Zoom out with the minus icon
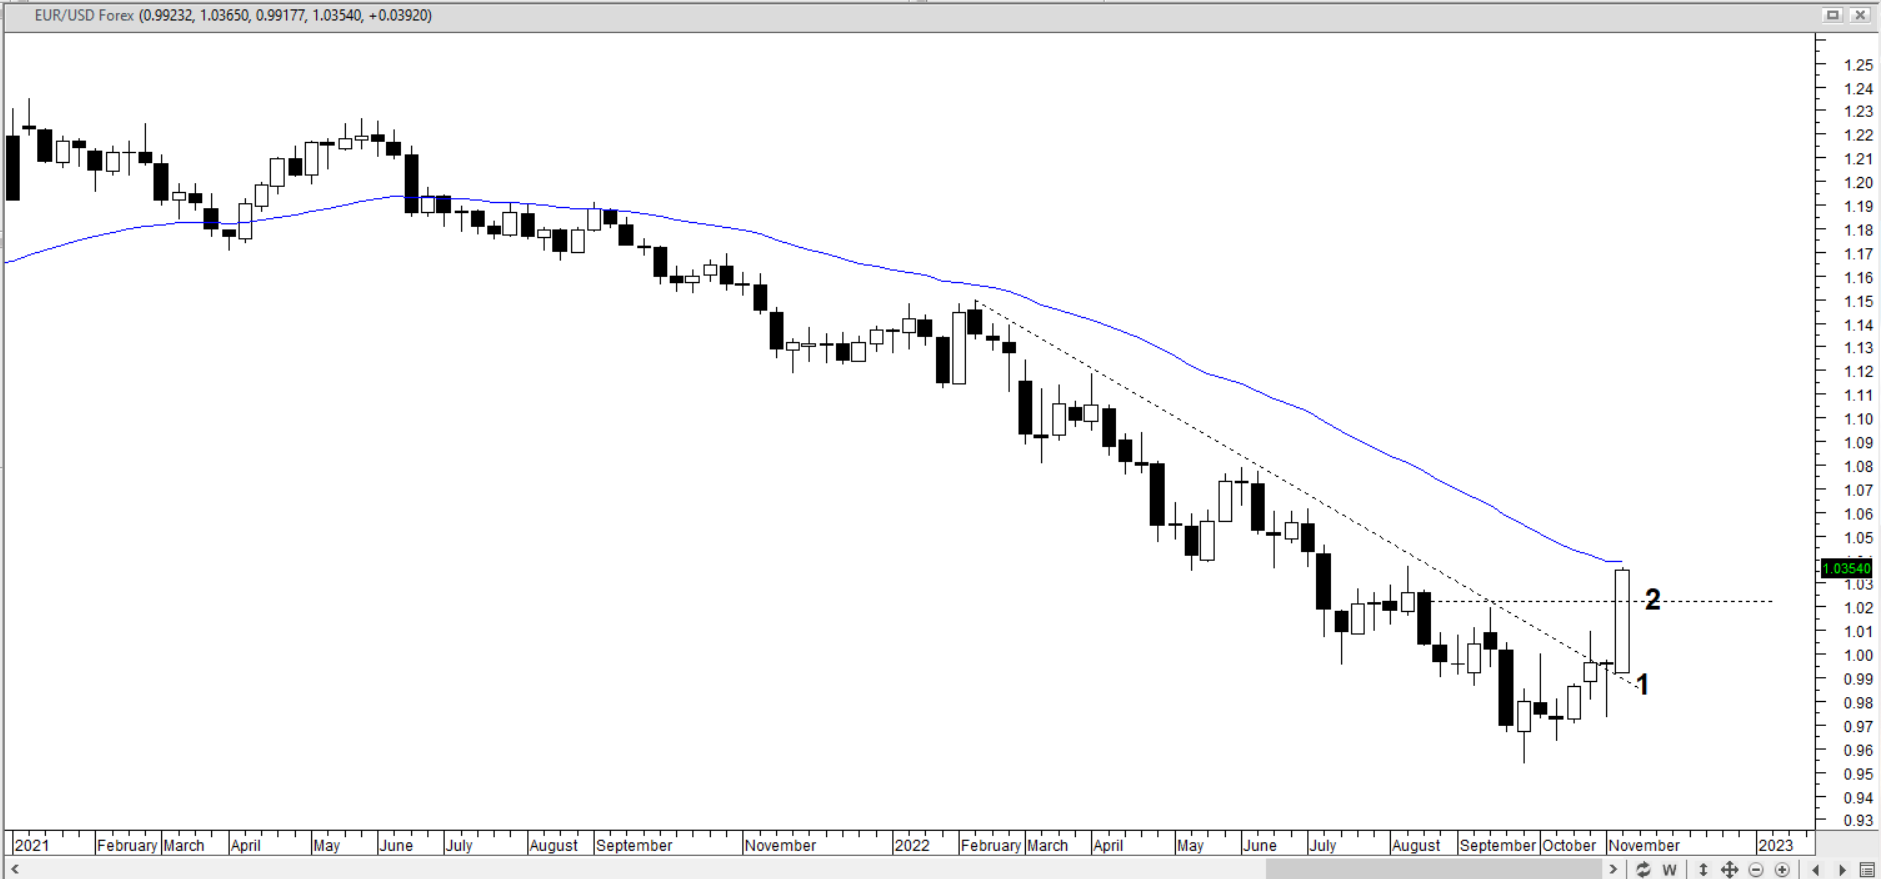Image resolution: width=1881 pixels, height=879 pixels. point(1756,870)
